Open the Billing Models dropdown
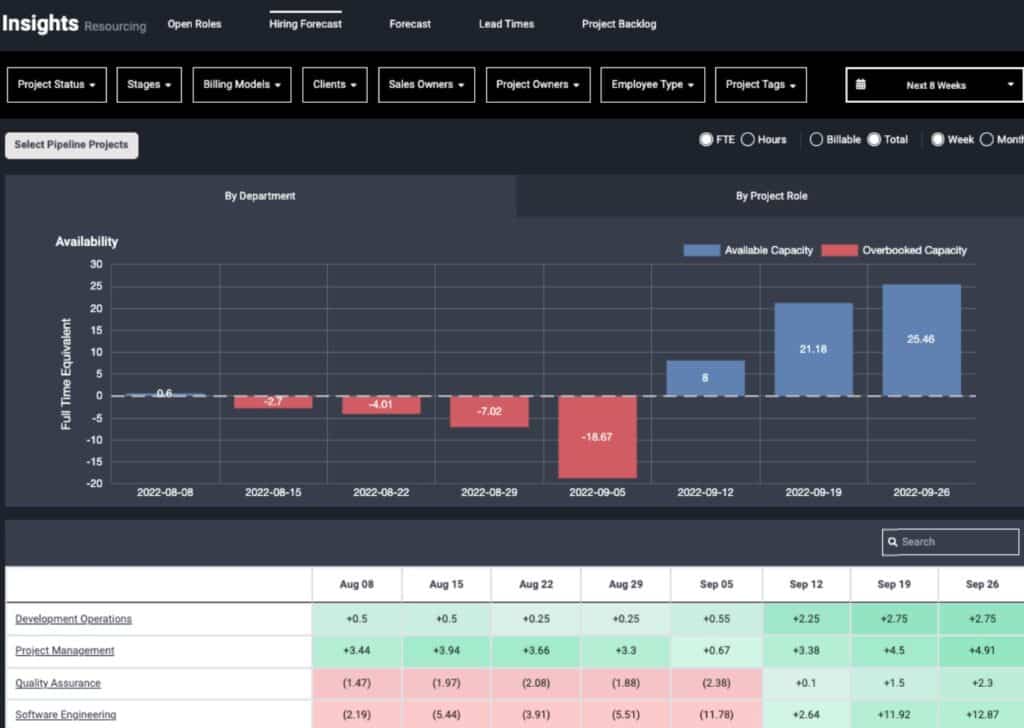This screenshot has height=728, width=1024. (x=241, y=85)
